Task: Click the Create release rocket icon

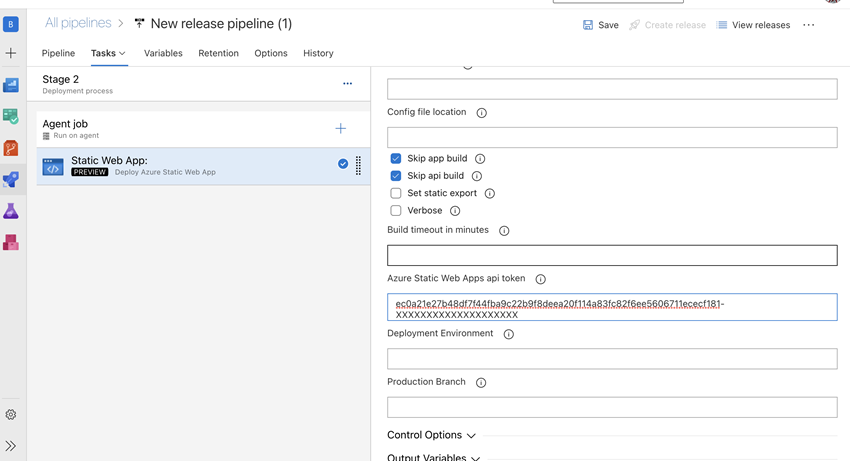Action: (x=634, y=25)
